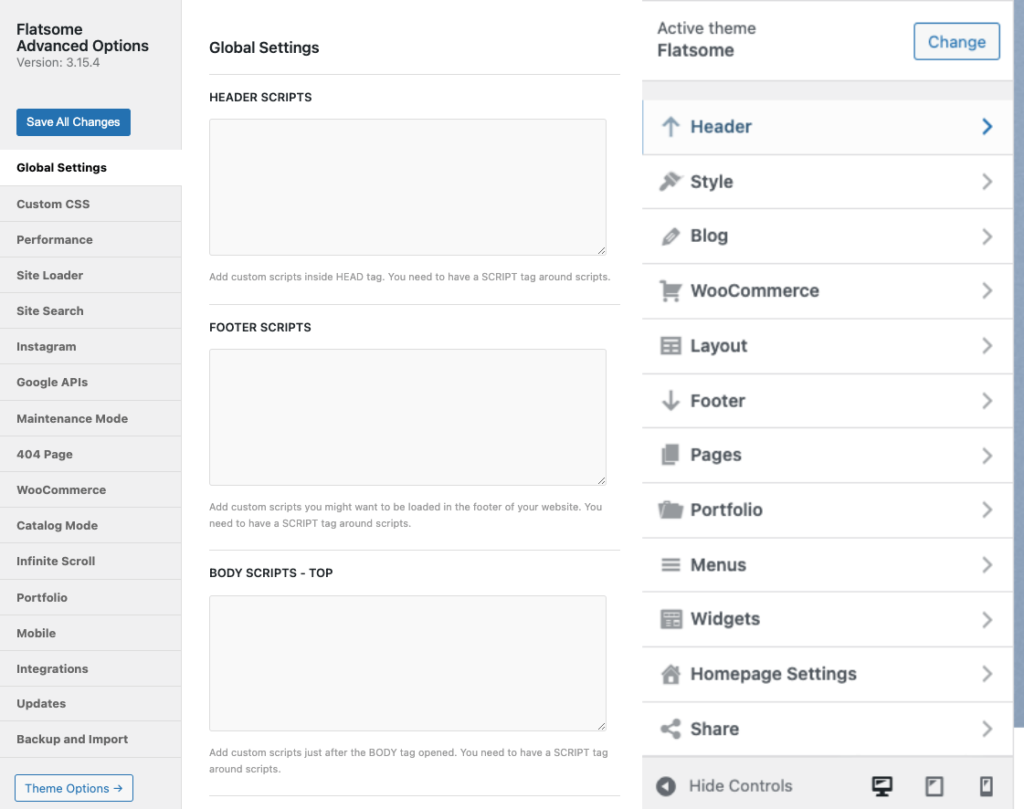This screenshot has width=1024, height=809.
Task: Open the Integrations sidebar tab
Action: click(x=91, y=669)
